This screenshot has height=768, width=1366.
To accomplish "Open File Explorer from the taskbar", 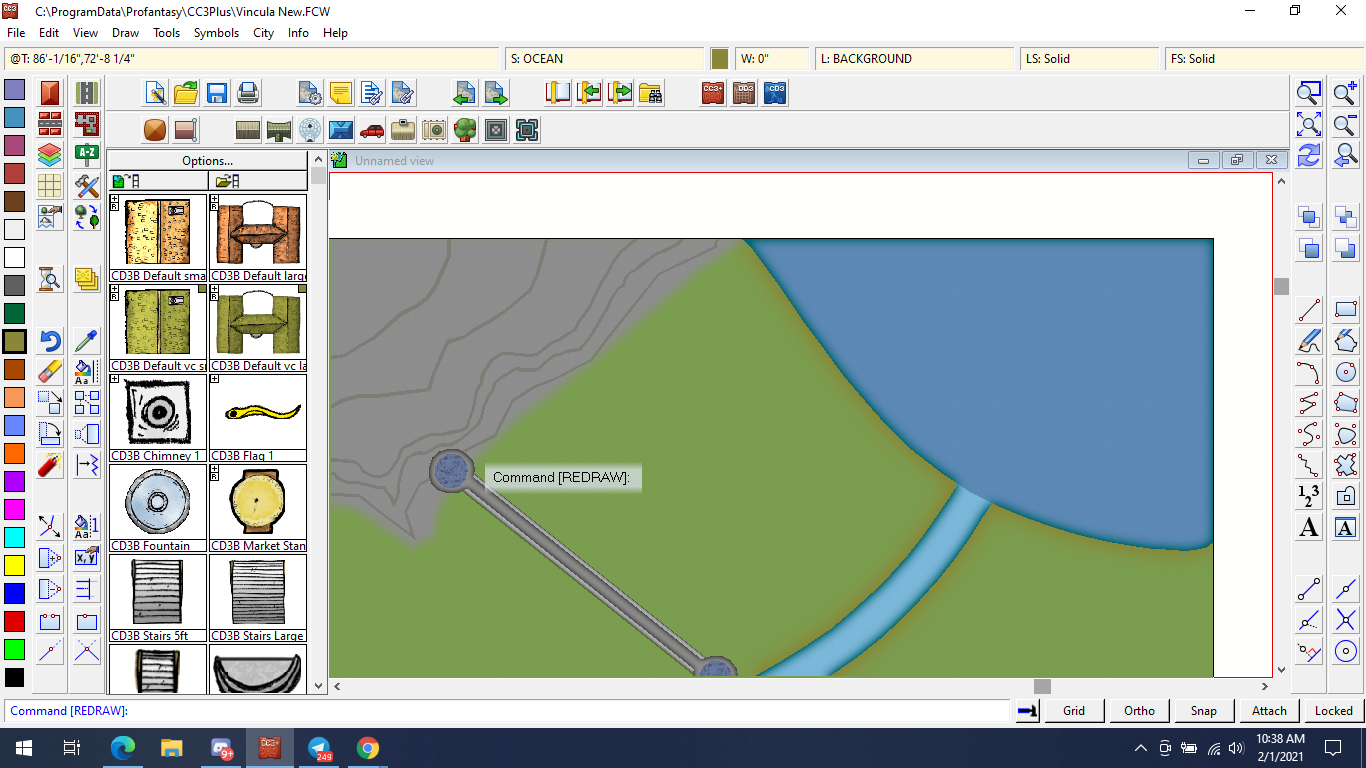I will (172, 748).
